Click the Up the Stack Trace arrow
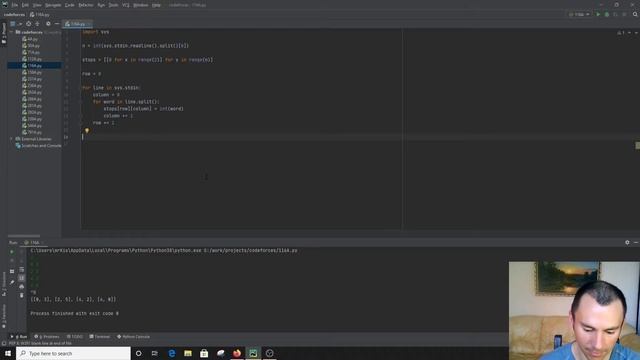 pos(21,252)
